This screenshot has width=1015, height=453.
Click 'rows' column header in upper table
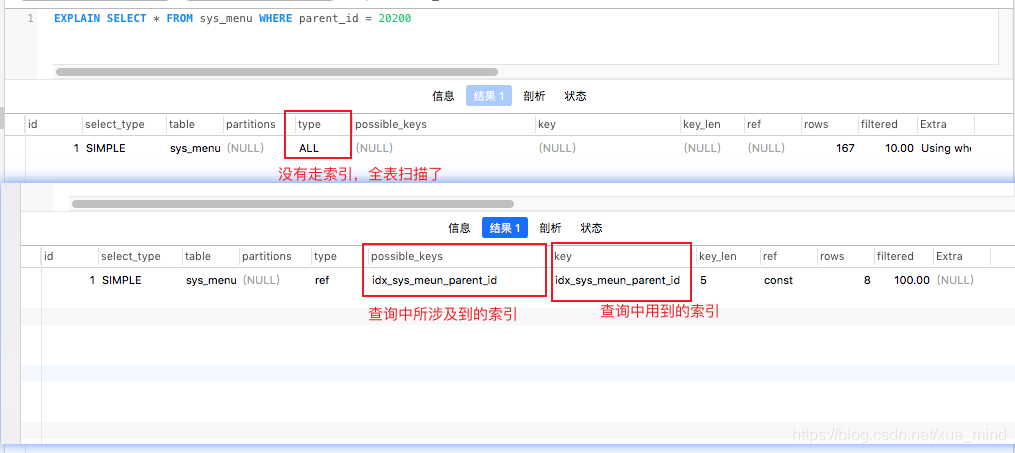(x=816, y=124)
